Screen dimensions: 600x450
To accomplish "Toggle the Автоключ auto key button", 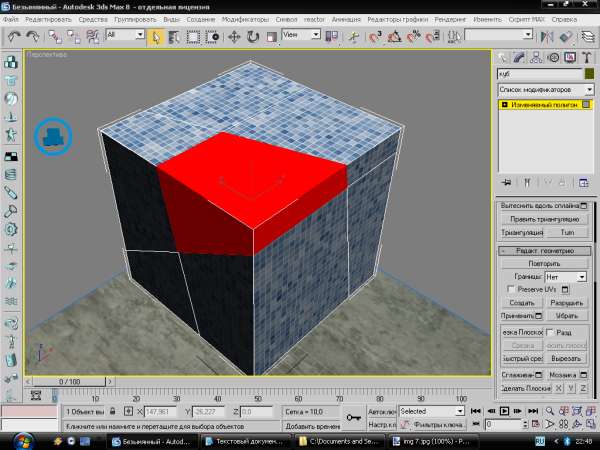I will (x=381, y=411).
